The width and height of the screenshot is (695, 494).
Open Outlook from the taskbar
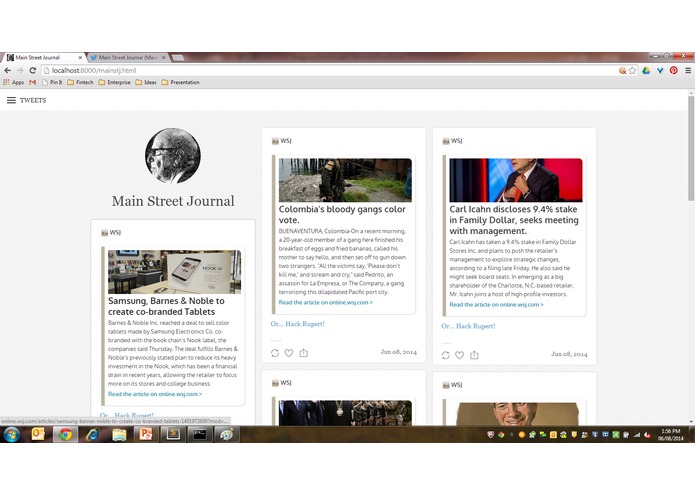pos(38,435)
